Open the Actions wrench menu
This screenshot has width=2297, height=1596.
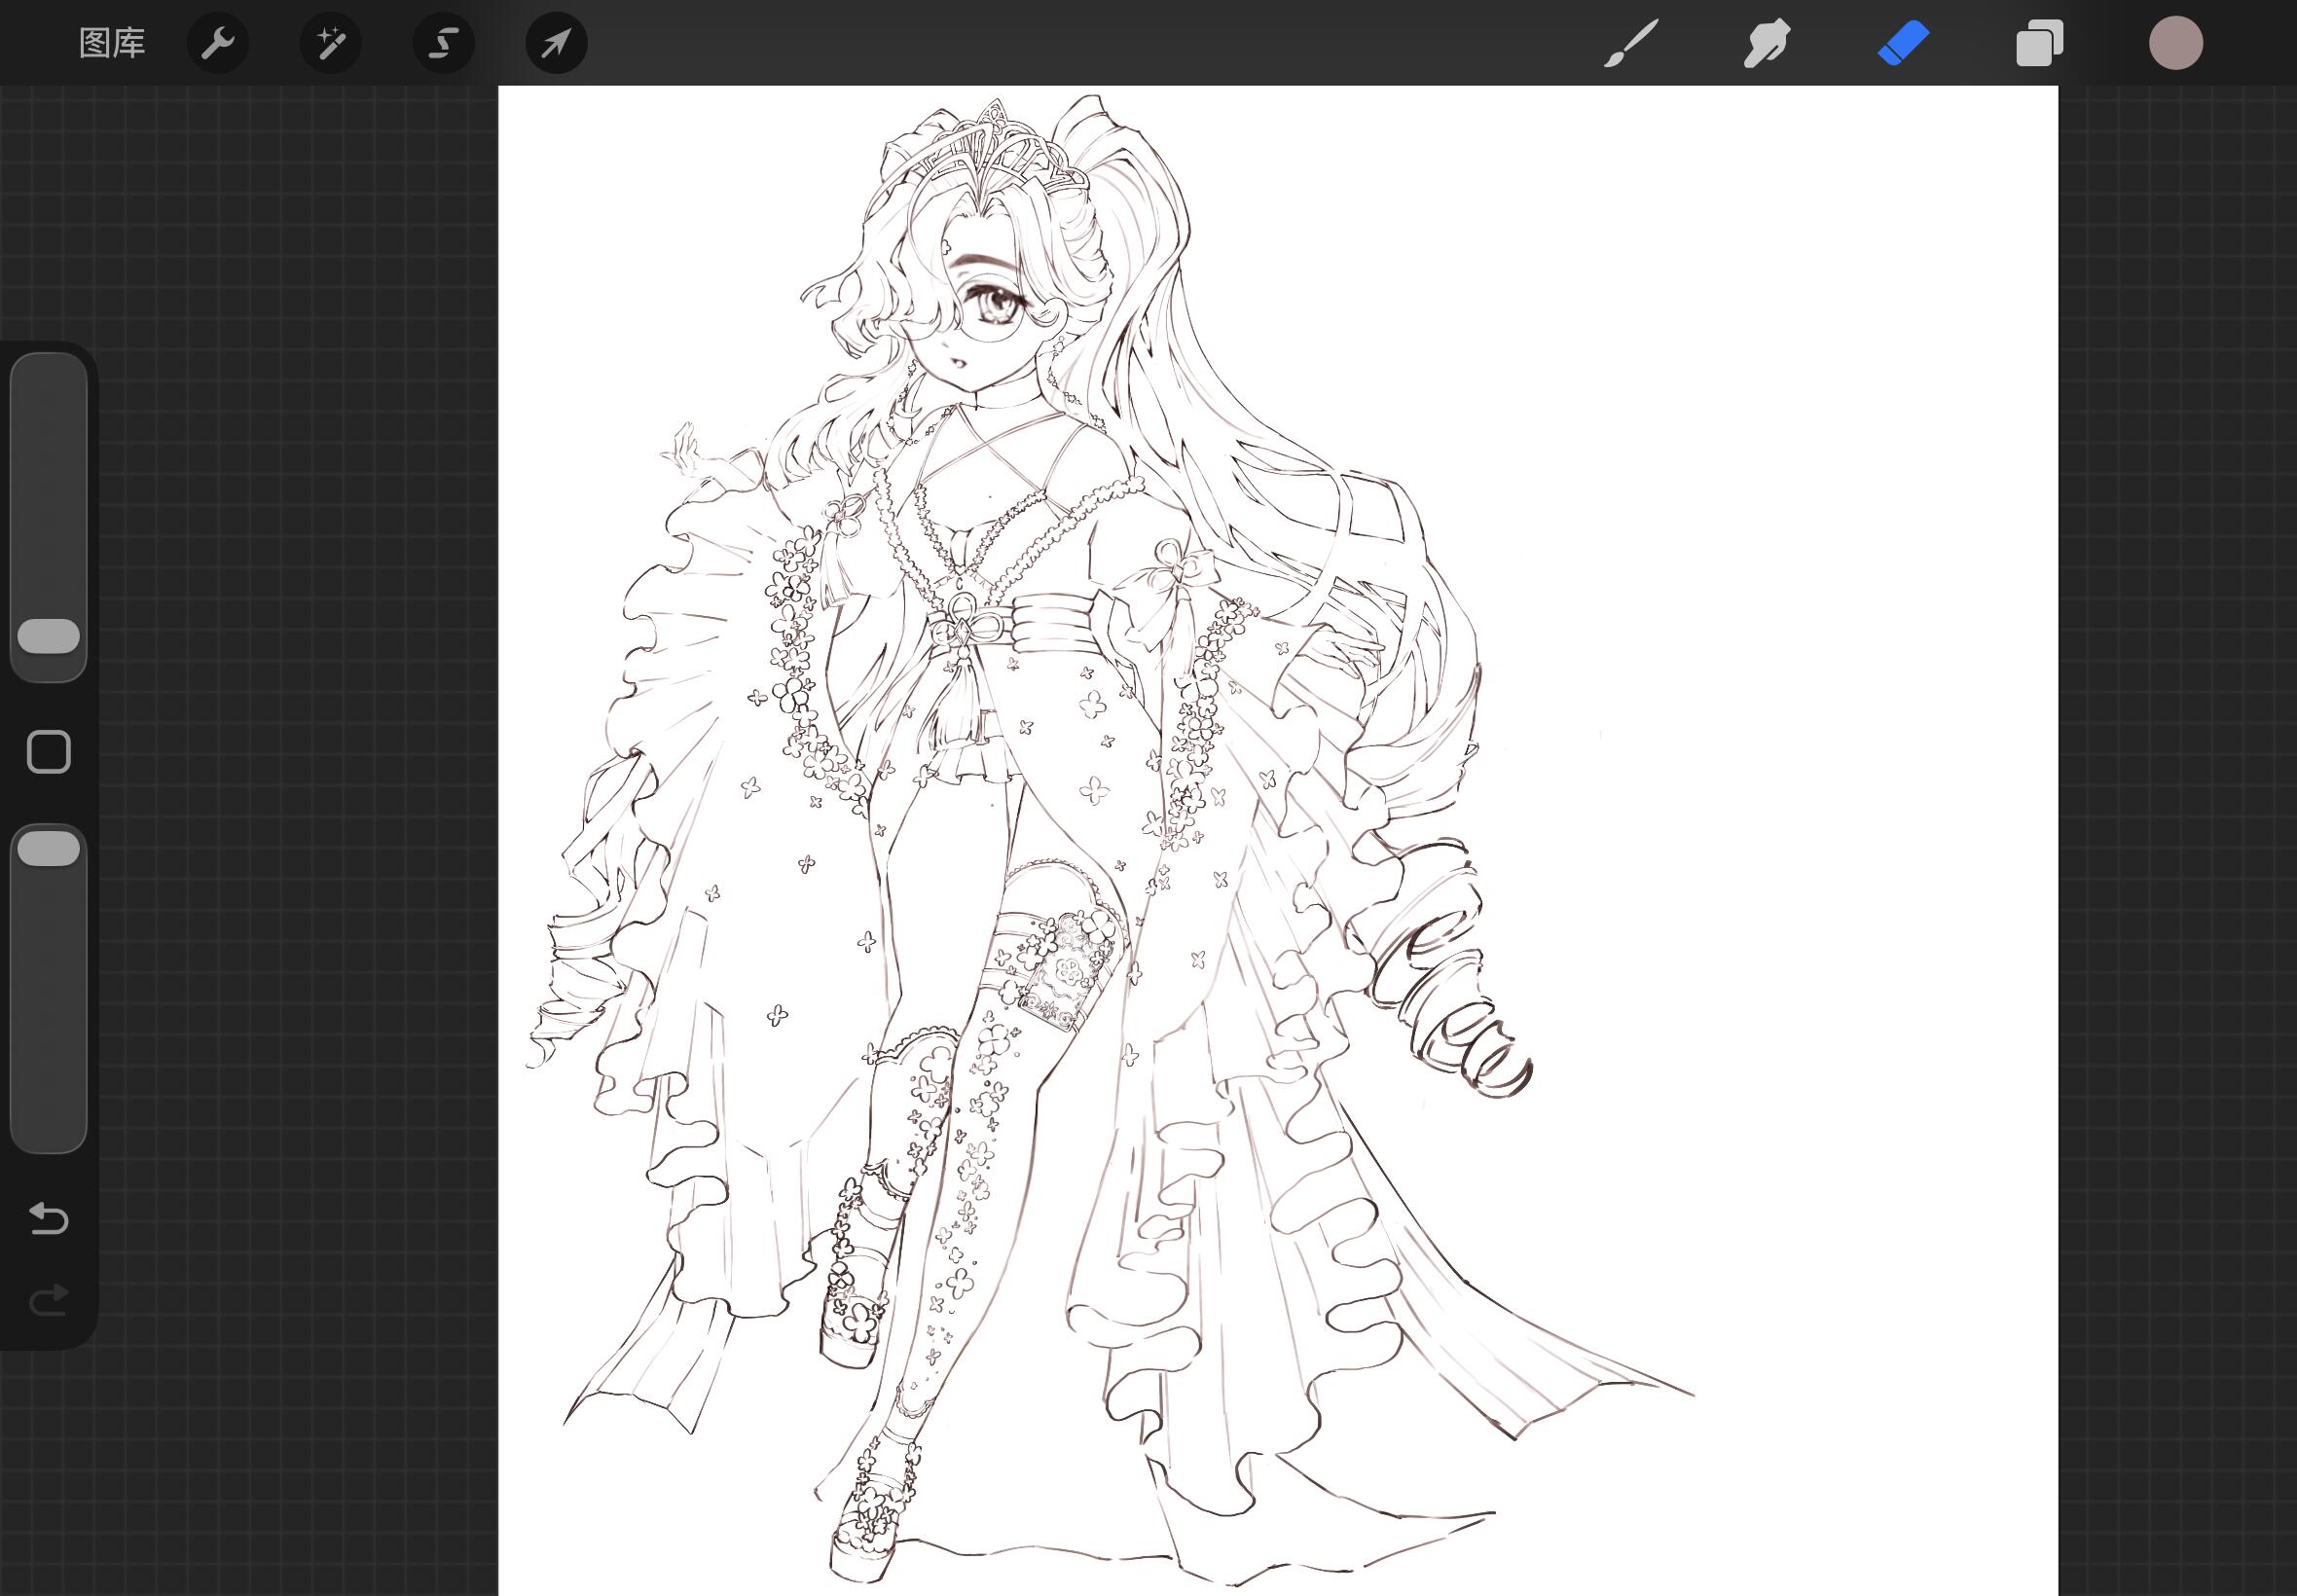(x=218, y=43)
